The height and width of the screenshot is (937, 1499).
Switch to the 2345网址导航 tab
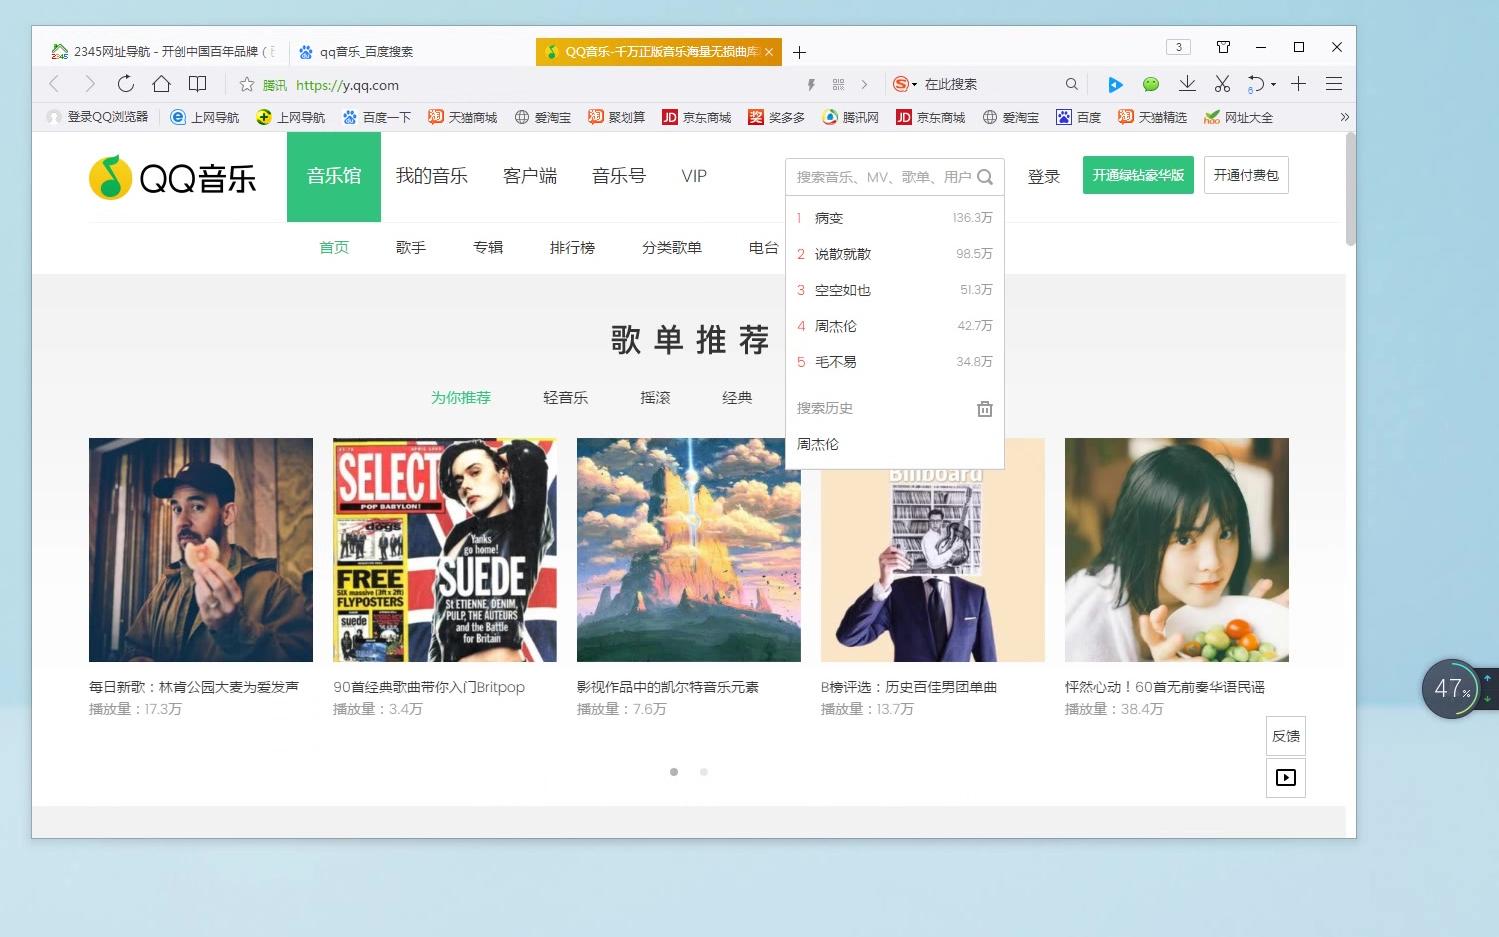[x=165, y=52]
